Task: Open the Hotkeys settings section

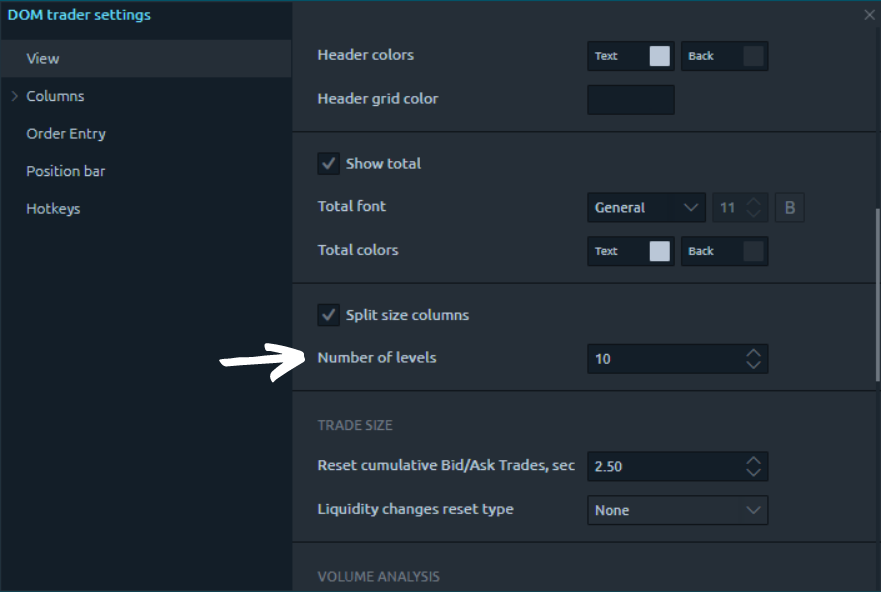Action: (51, 208)
